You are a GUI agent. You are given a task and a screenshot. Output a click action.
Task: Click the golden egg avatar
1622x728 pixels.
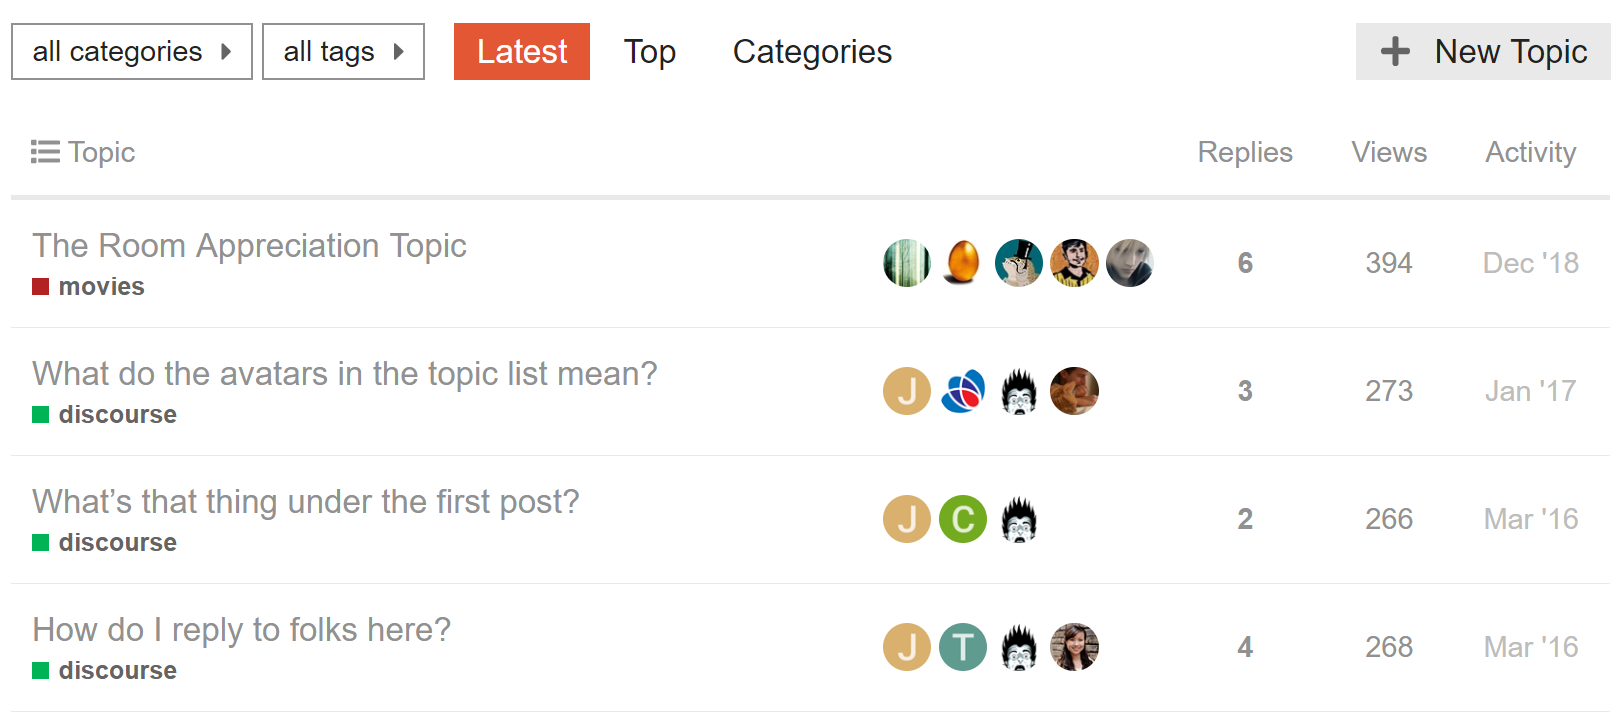[962, 263]
